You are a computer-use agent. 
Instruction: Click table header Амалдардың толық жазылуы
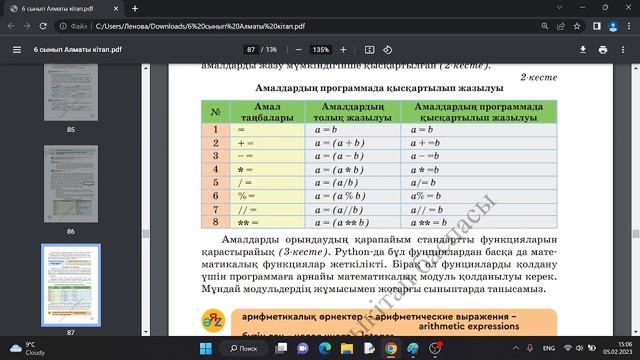tap(353, 112)
